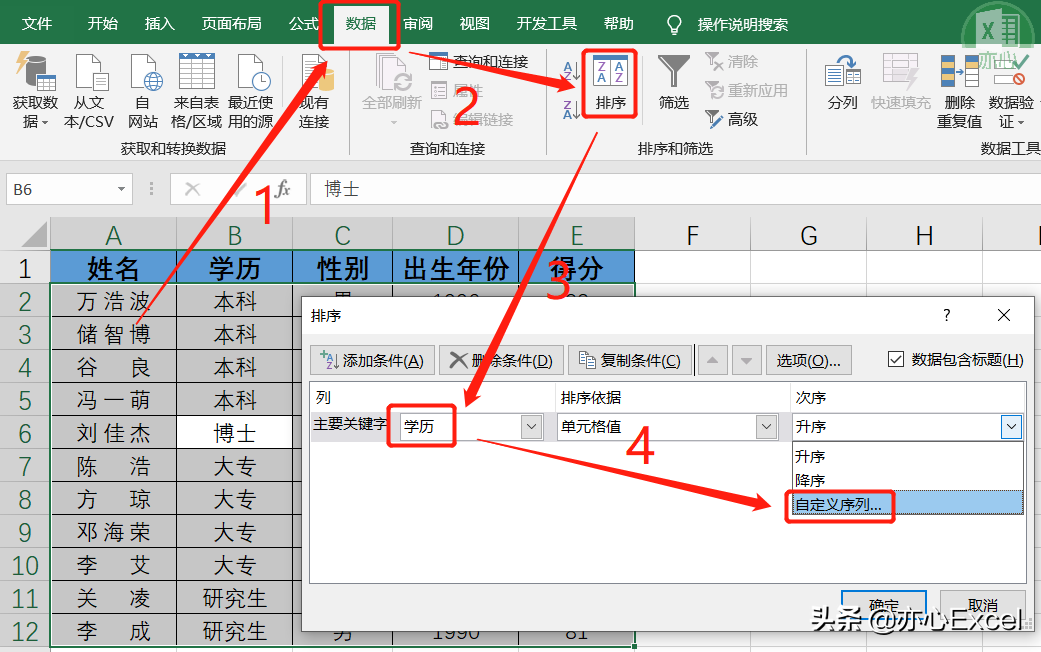Import From Text/CSV (从文本/CSV)
Viewport: 1041px width, 652px height.
(90, 91)
